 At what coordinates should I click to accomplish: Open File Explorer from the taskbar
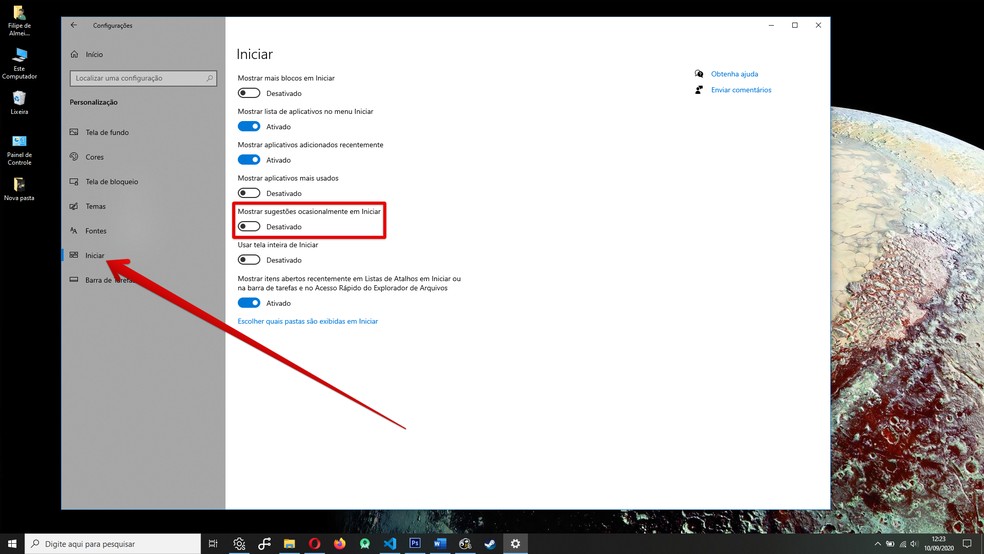pos(289,543)
